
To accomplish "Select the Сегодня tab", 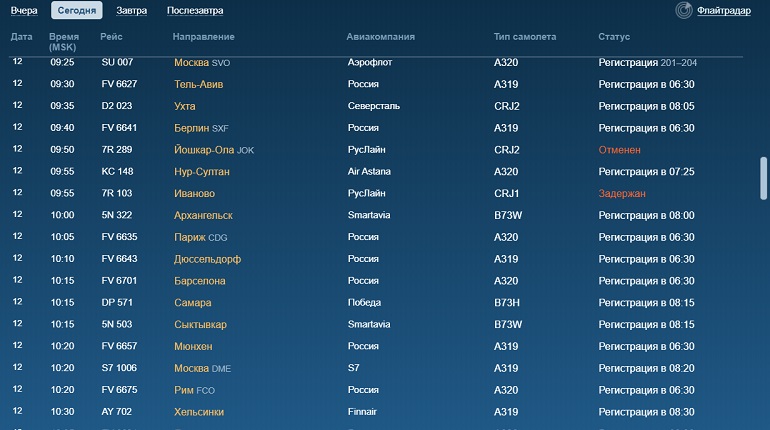I will (77, 10).
